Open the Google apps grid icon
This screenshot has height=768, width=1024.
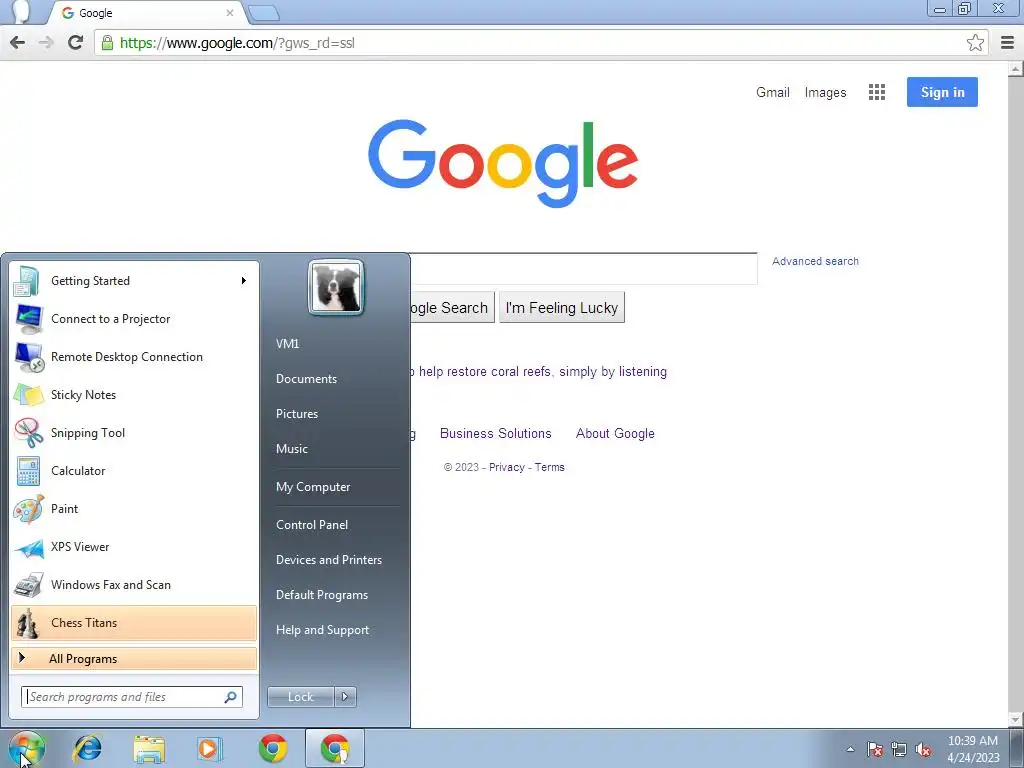[877, 92]
